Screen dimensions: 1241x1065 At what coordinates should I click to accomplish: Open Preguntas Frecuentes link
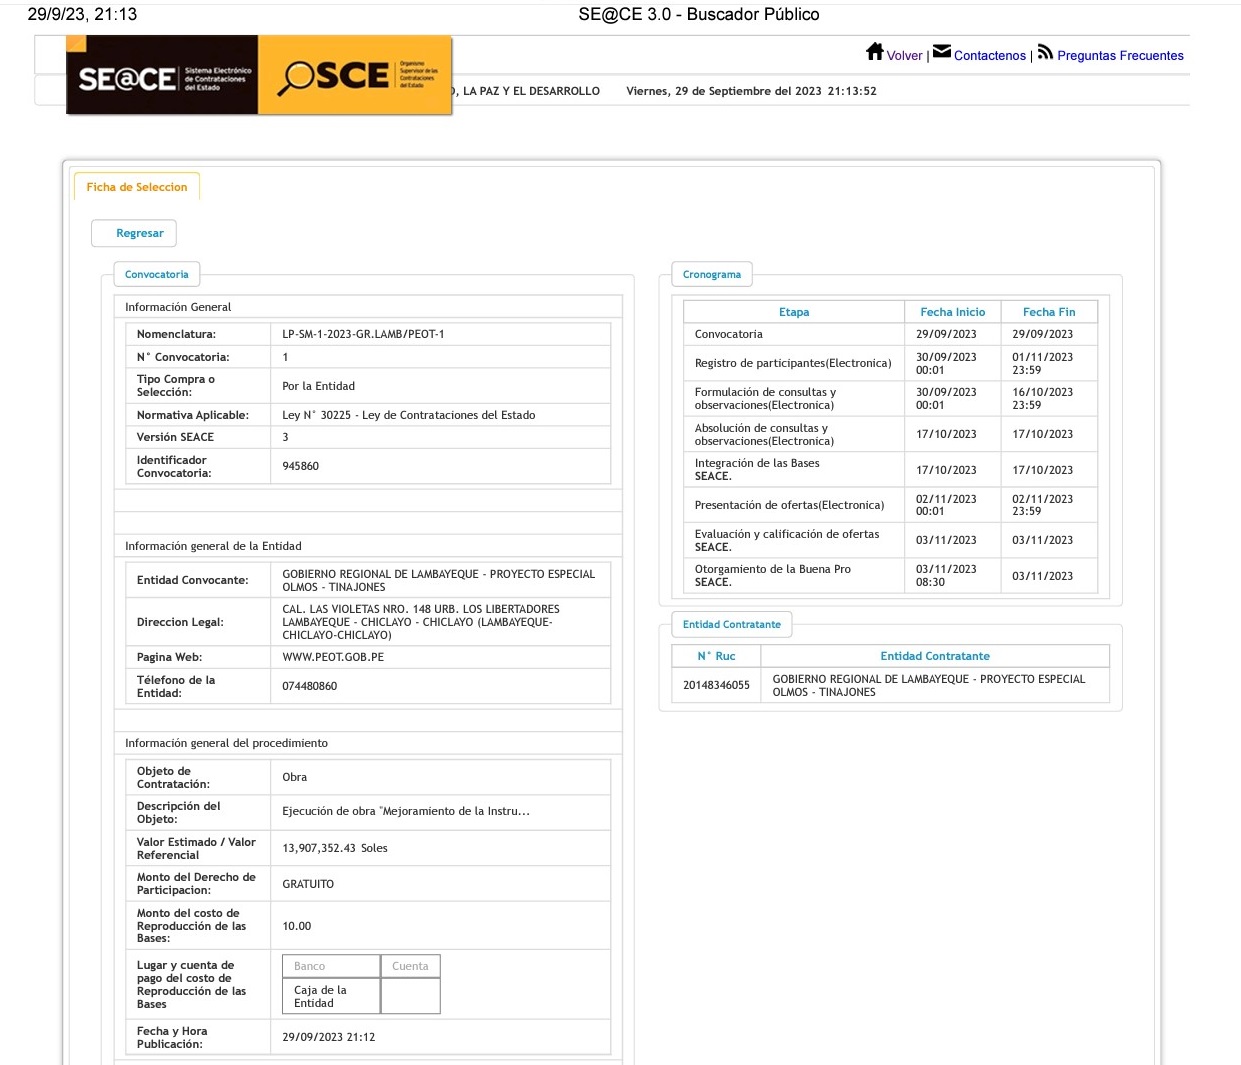[x=1120, y=56]
